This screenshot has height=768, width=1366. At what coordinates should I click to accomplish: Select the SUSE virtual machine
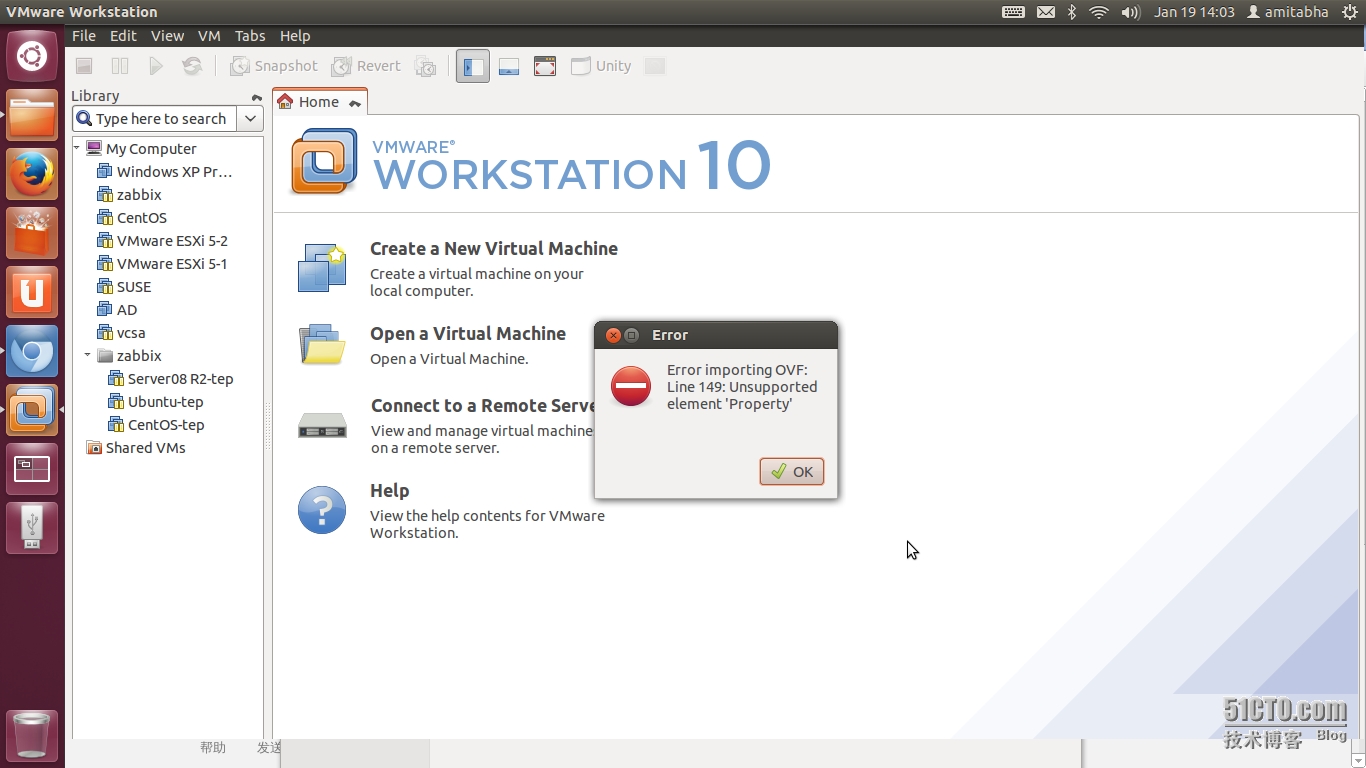pyautogui.click(x=124, y=286)
